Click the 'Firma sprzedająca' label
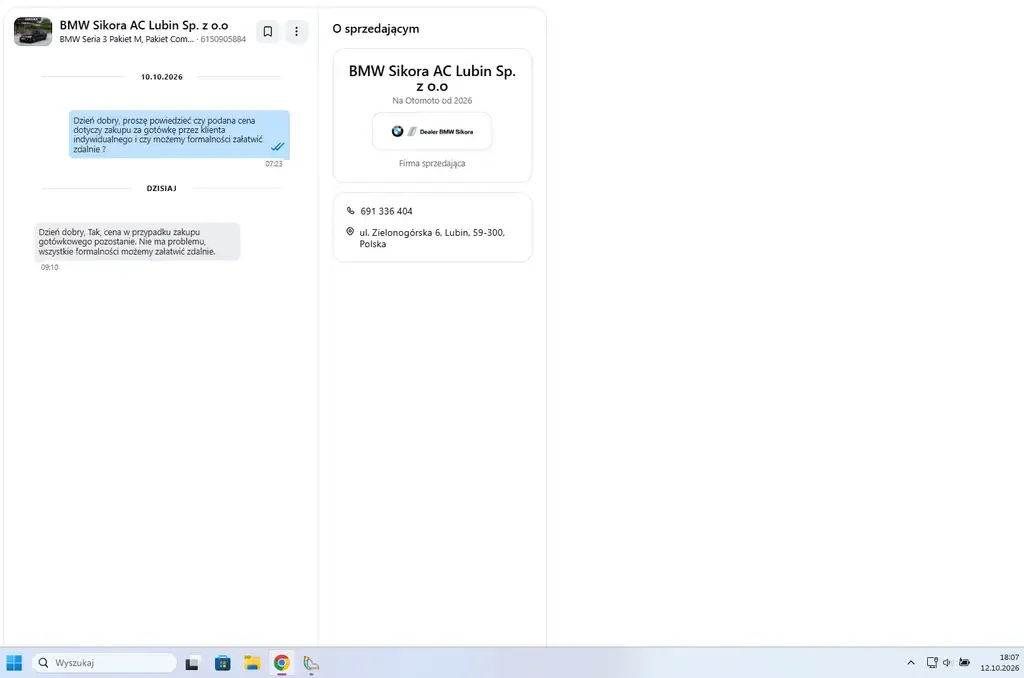The width and height of the screenshot is (1024, 678). coord(432,163)
